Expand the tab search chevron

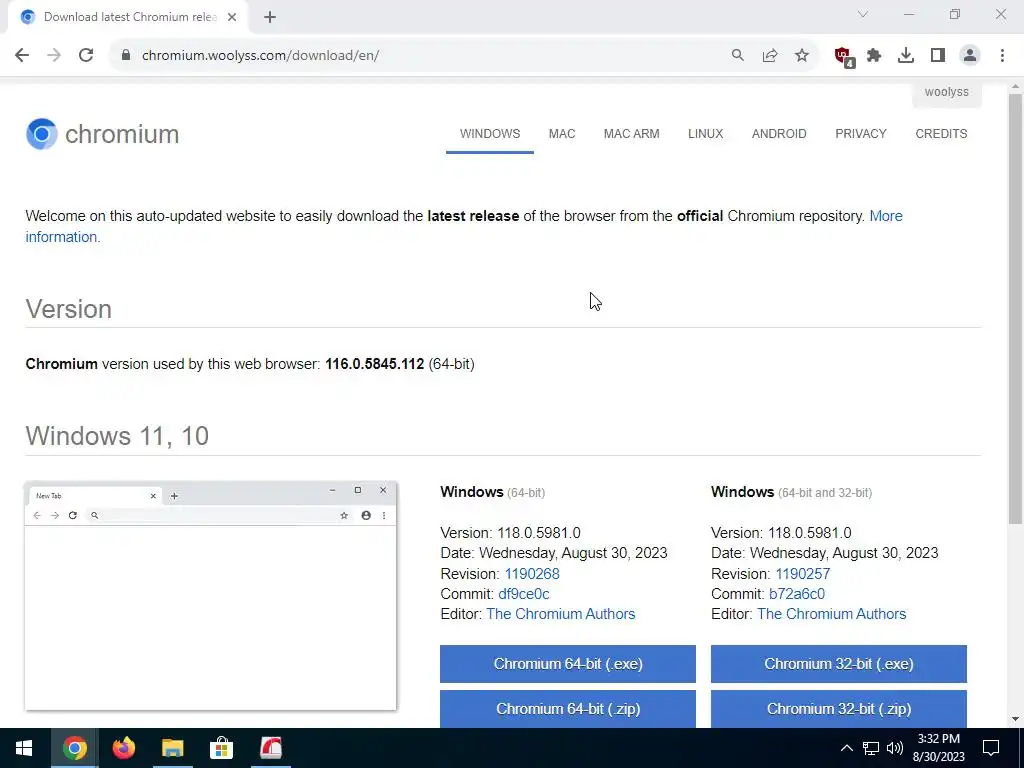click(863, 14)
